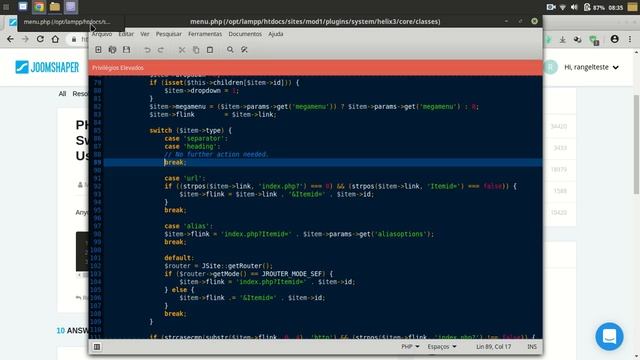Click the case 'url': line
Image resolution: width=640 pixels, height=360 pixels.
tap(185, 178)
